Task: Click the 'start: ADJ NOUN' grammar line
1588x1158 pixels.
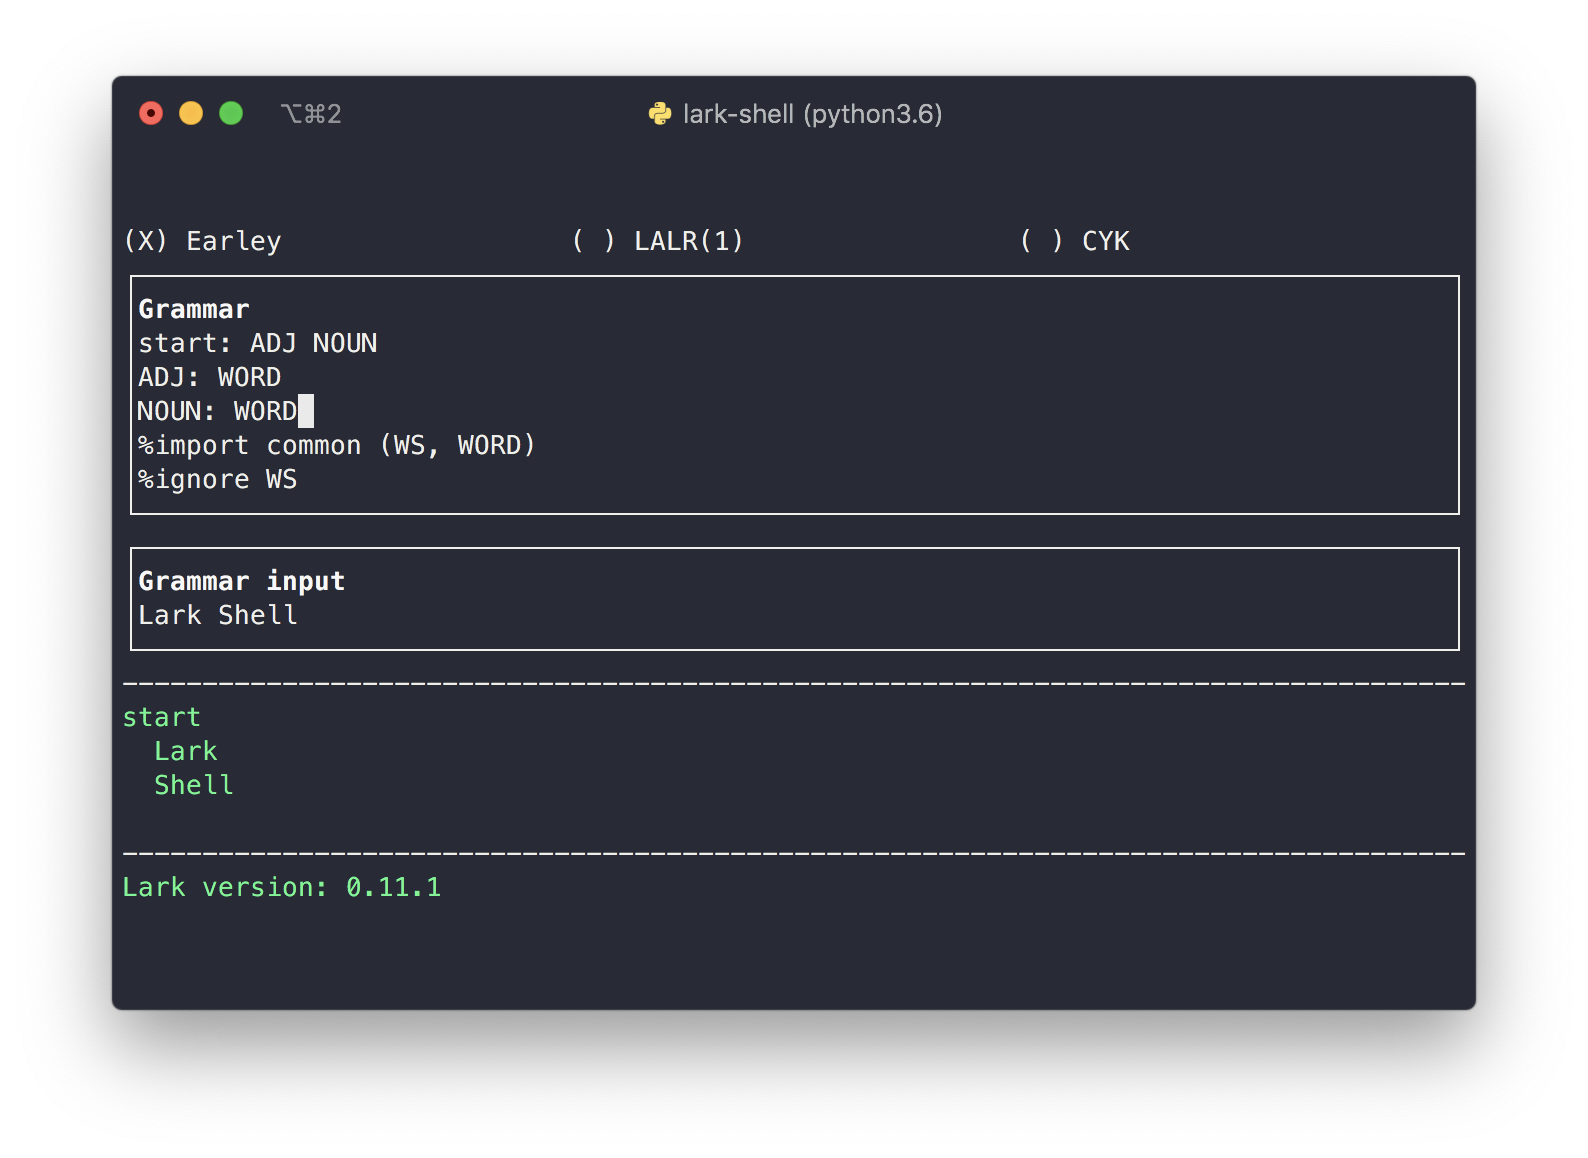Action: tap(258, 343)
